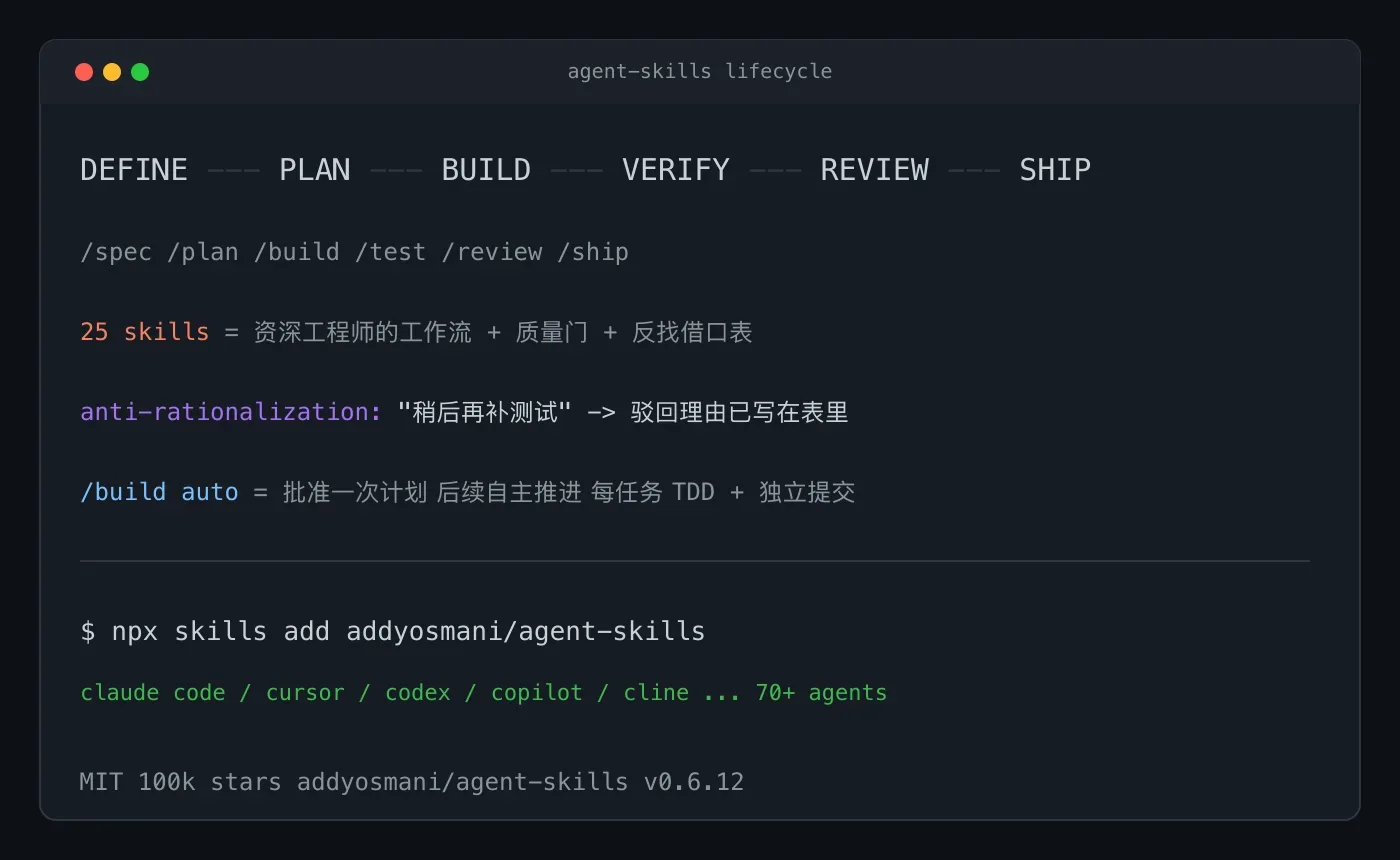
Task: Click the "100k stars" text
Action: [x=210, y=782]
